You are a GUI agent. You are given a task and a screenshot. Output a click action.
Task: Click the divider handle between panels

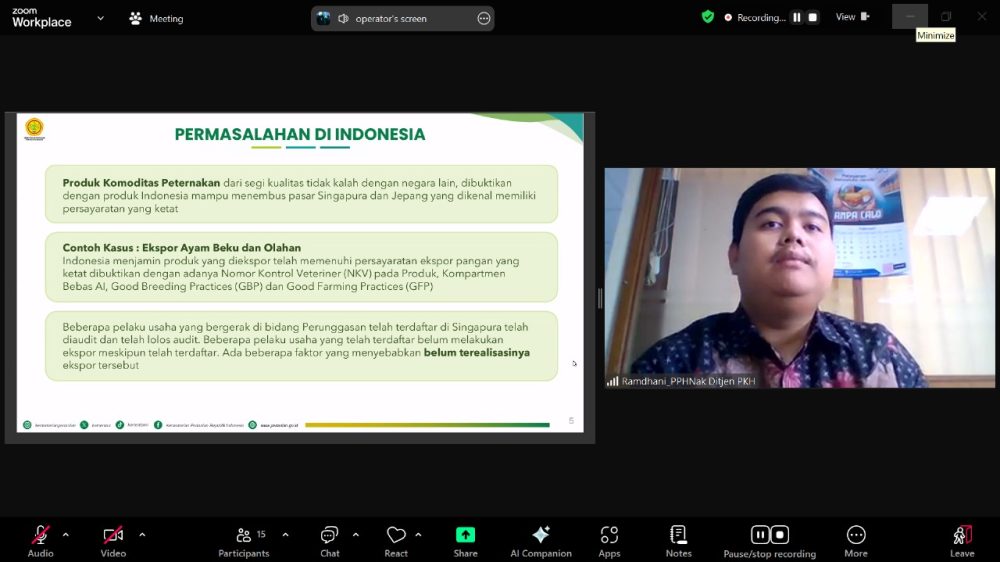(599, 299)
